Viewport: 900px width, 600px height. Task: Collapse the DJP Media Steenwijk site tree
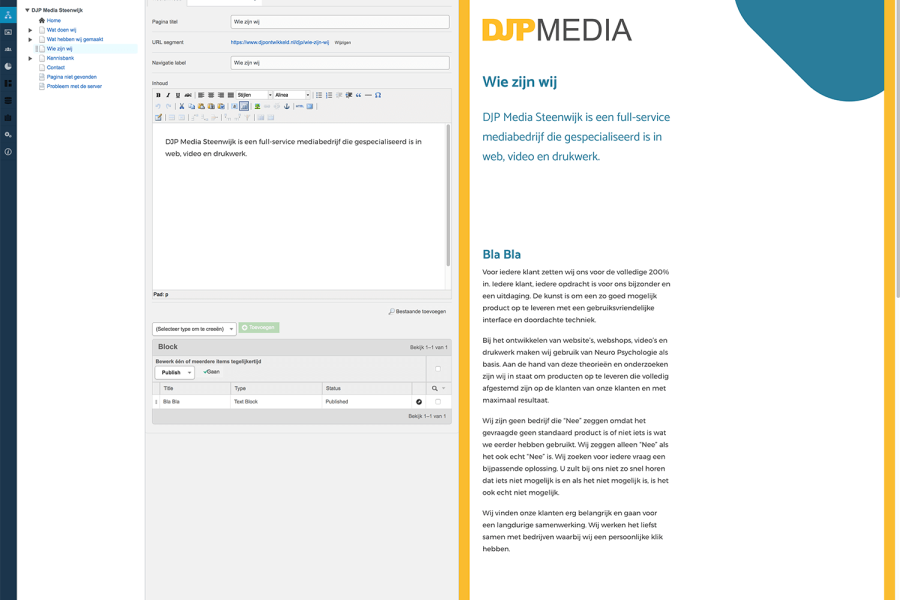point(27,10)
